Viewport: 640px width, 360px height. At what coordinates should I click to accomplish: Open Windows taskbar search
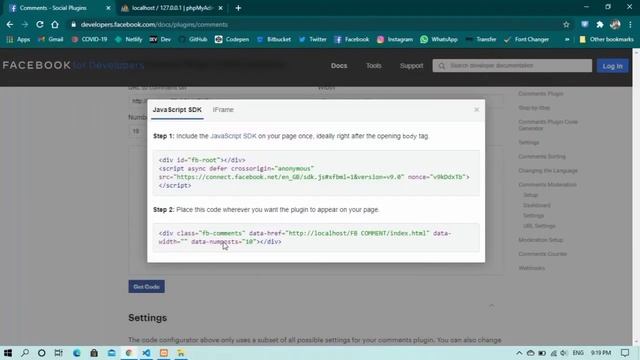tap(25, 353)
